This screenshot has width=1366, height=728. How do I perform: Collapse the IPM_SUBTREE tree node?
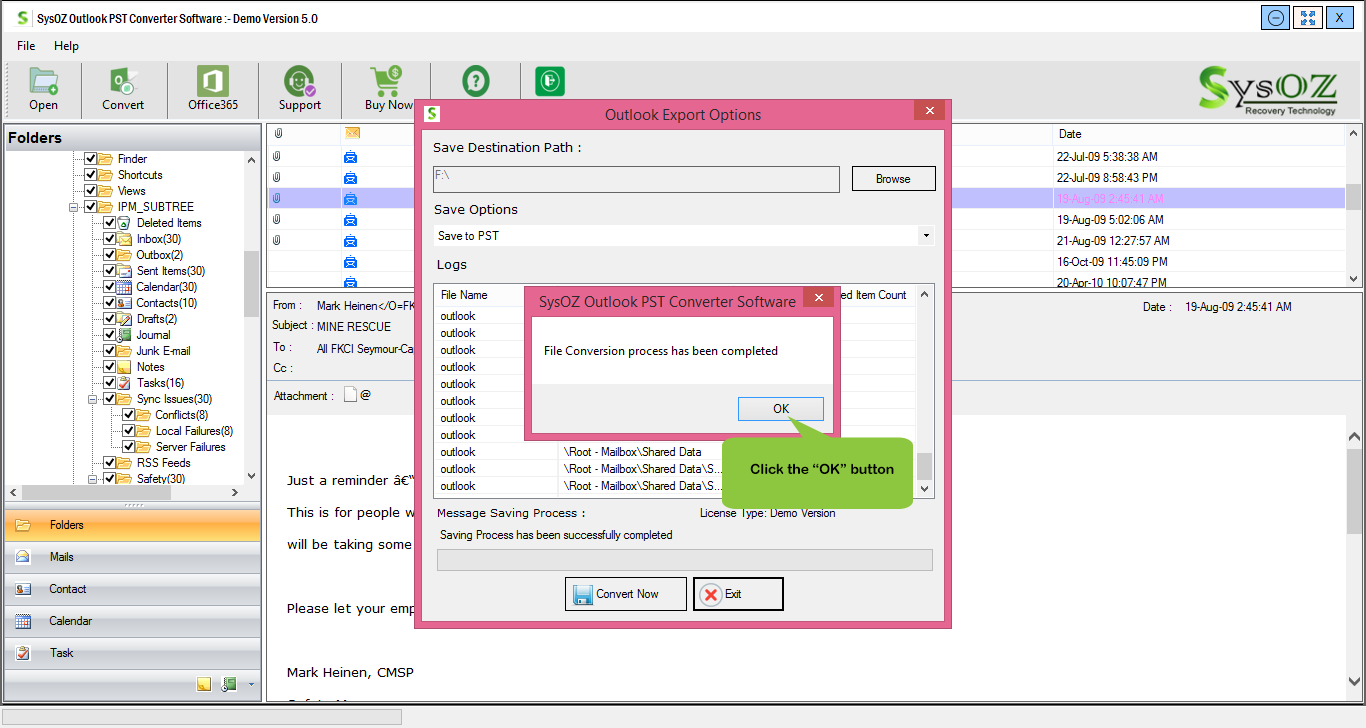(74, 207)
